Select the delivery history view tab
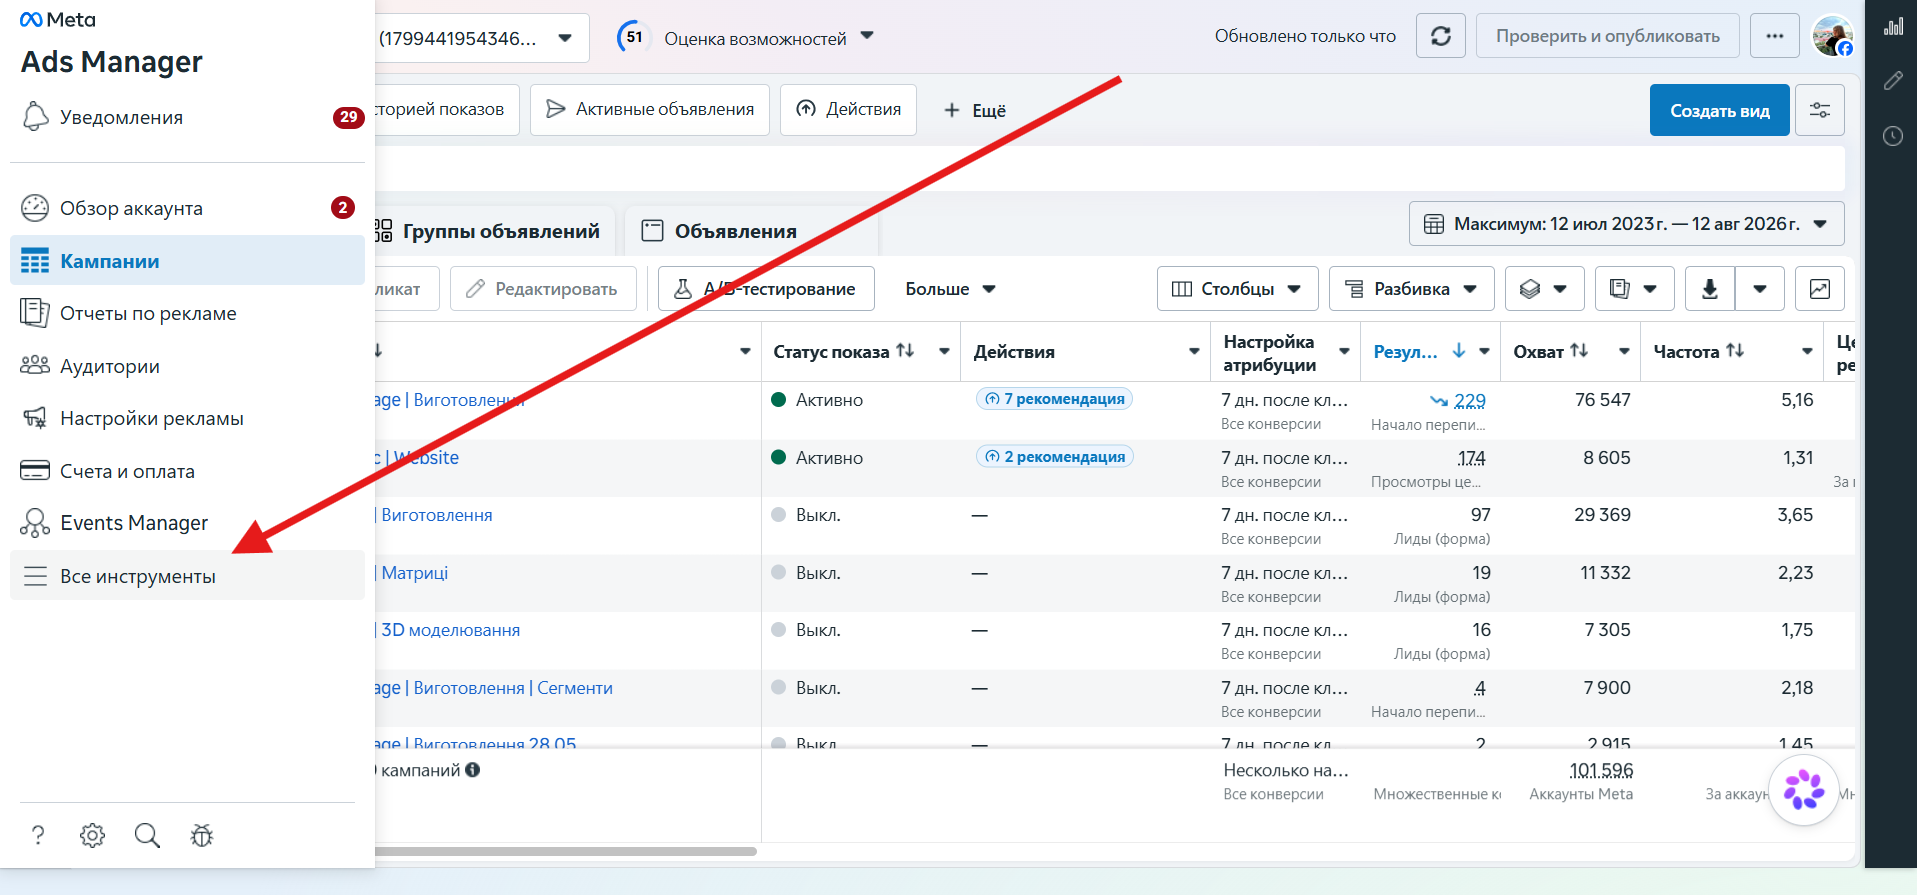 [446, 109]
